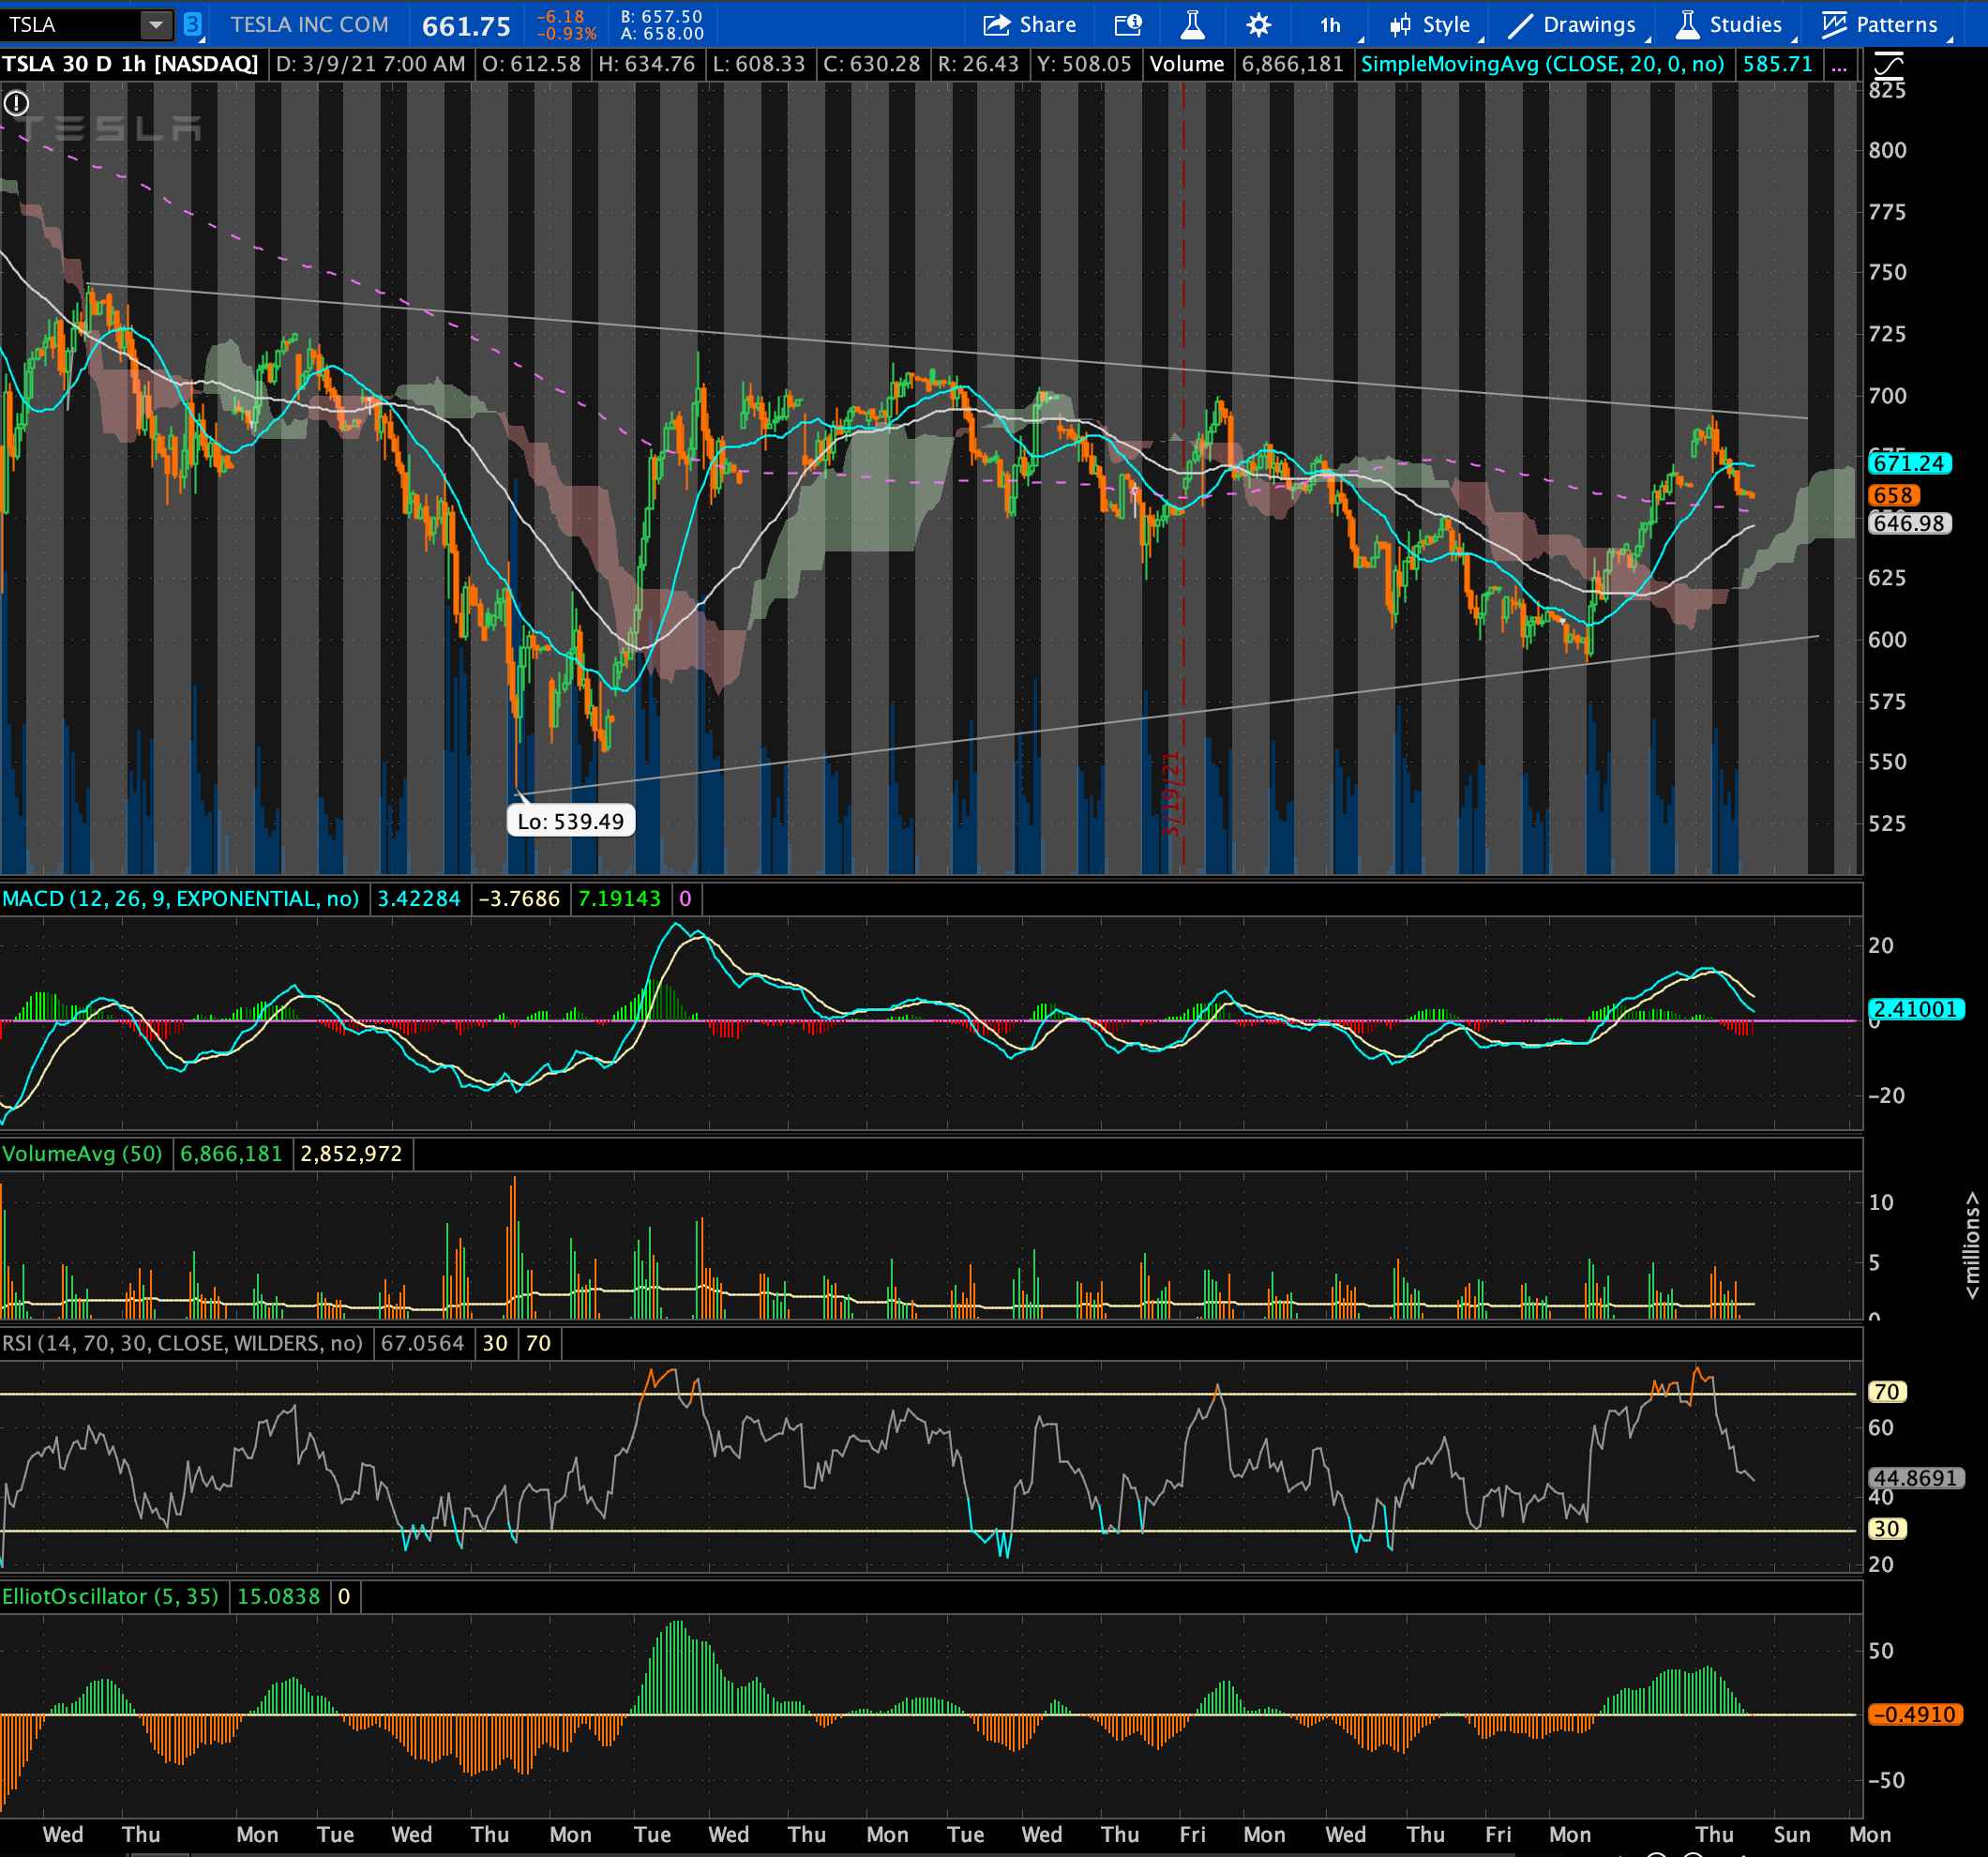Click the price axis scaling curve icon

pyautogui.click(x=1889, y=65)
